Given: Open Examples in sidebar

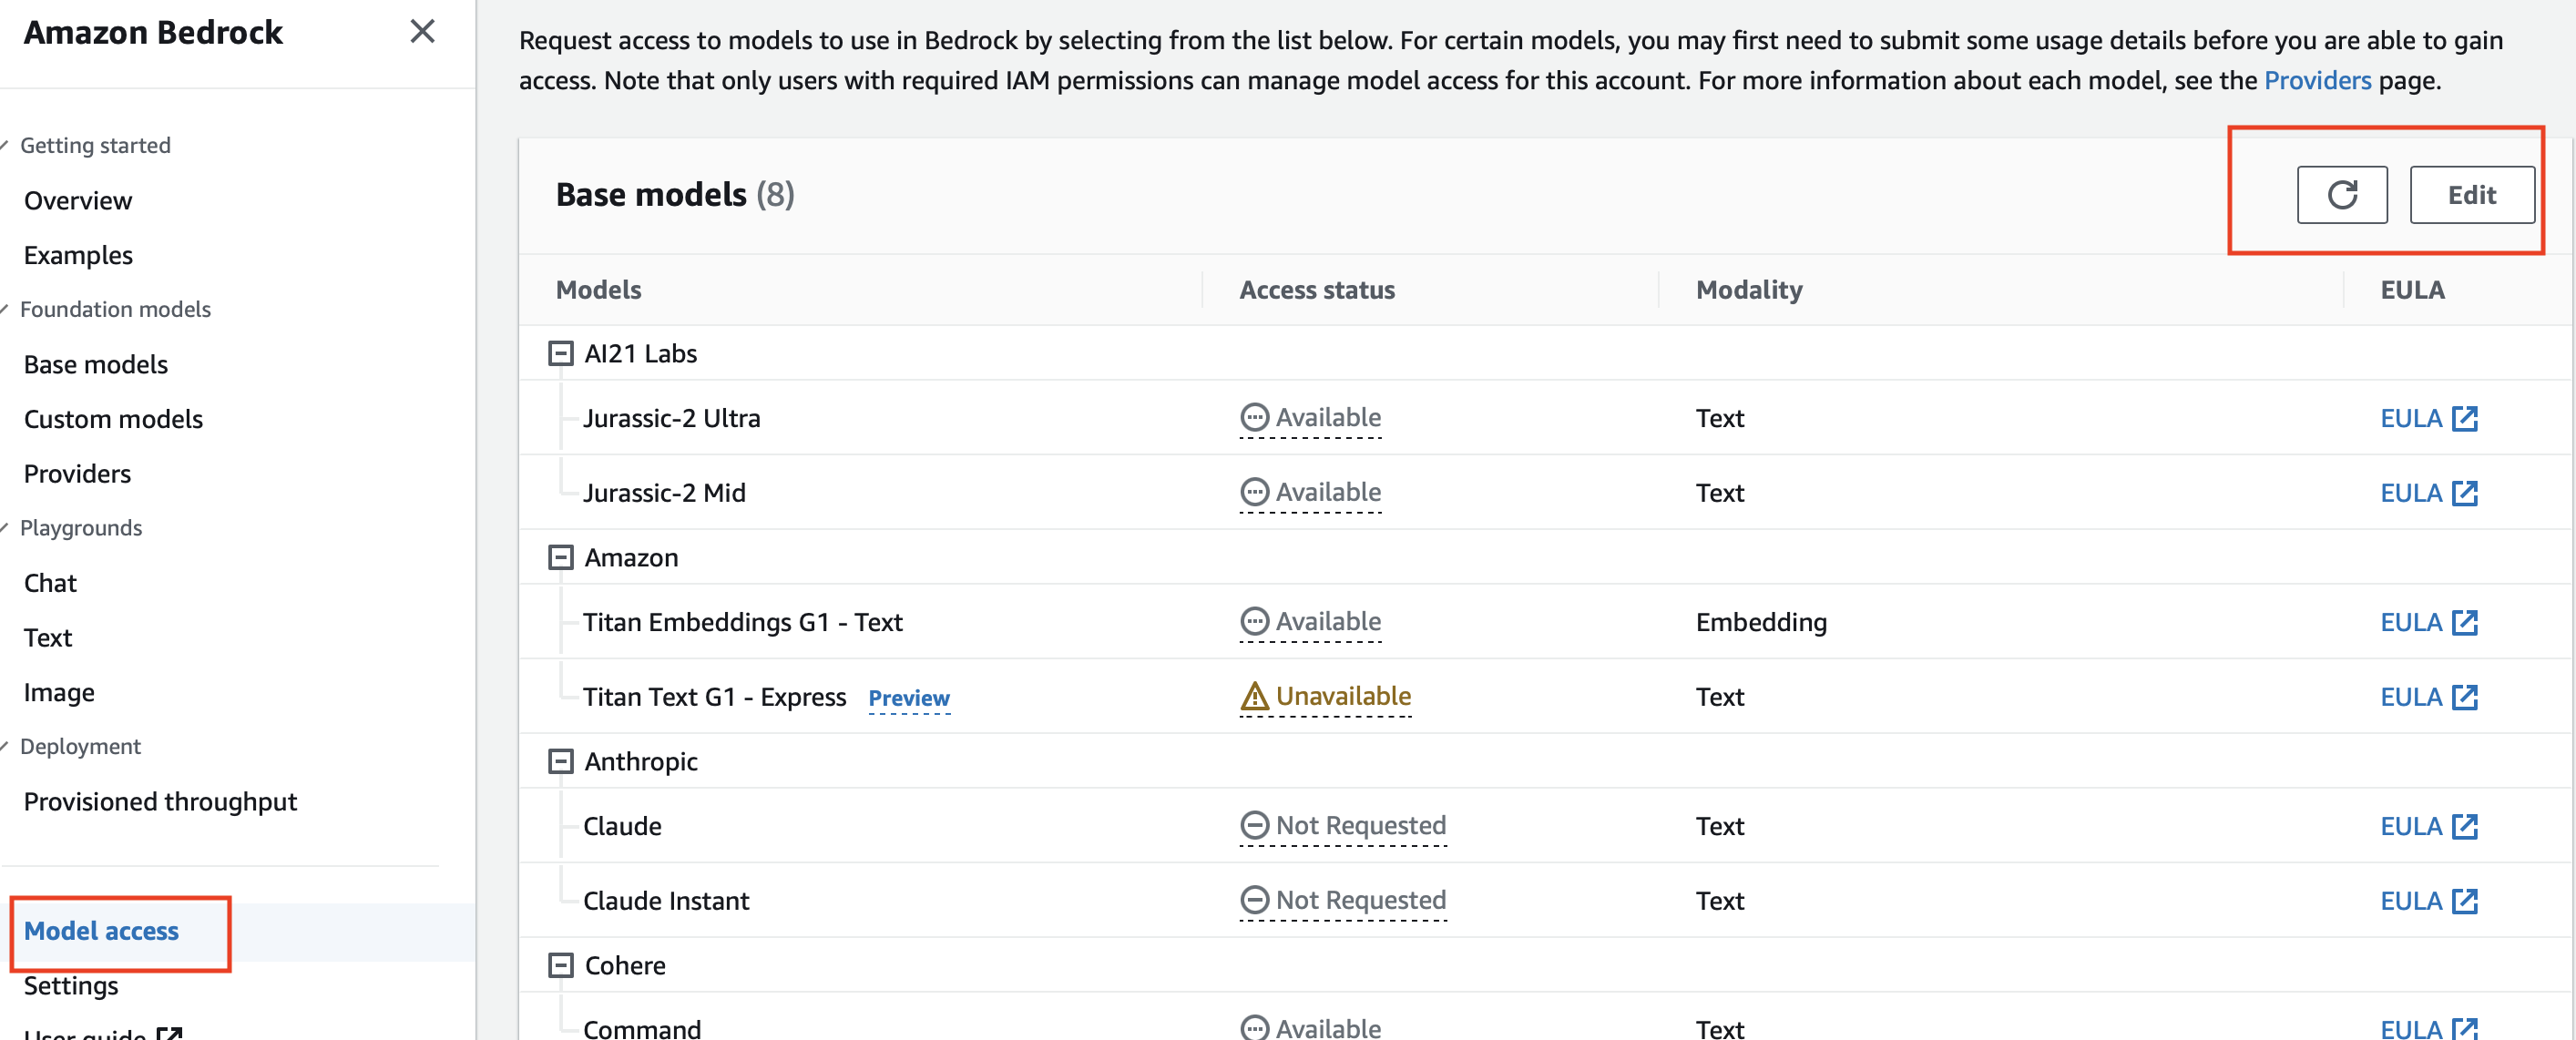Looking at the screenshot, I should pyautogui.click(x=78, y=256).
